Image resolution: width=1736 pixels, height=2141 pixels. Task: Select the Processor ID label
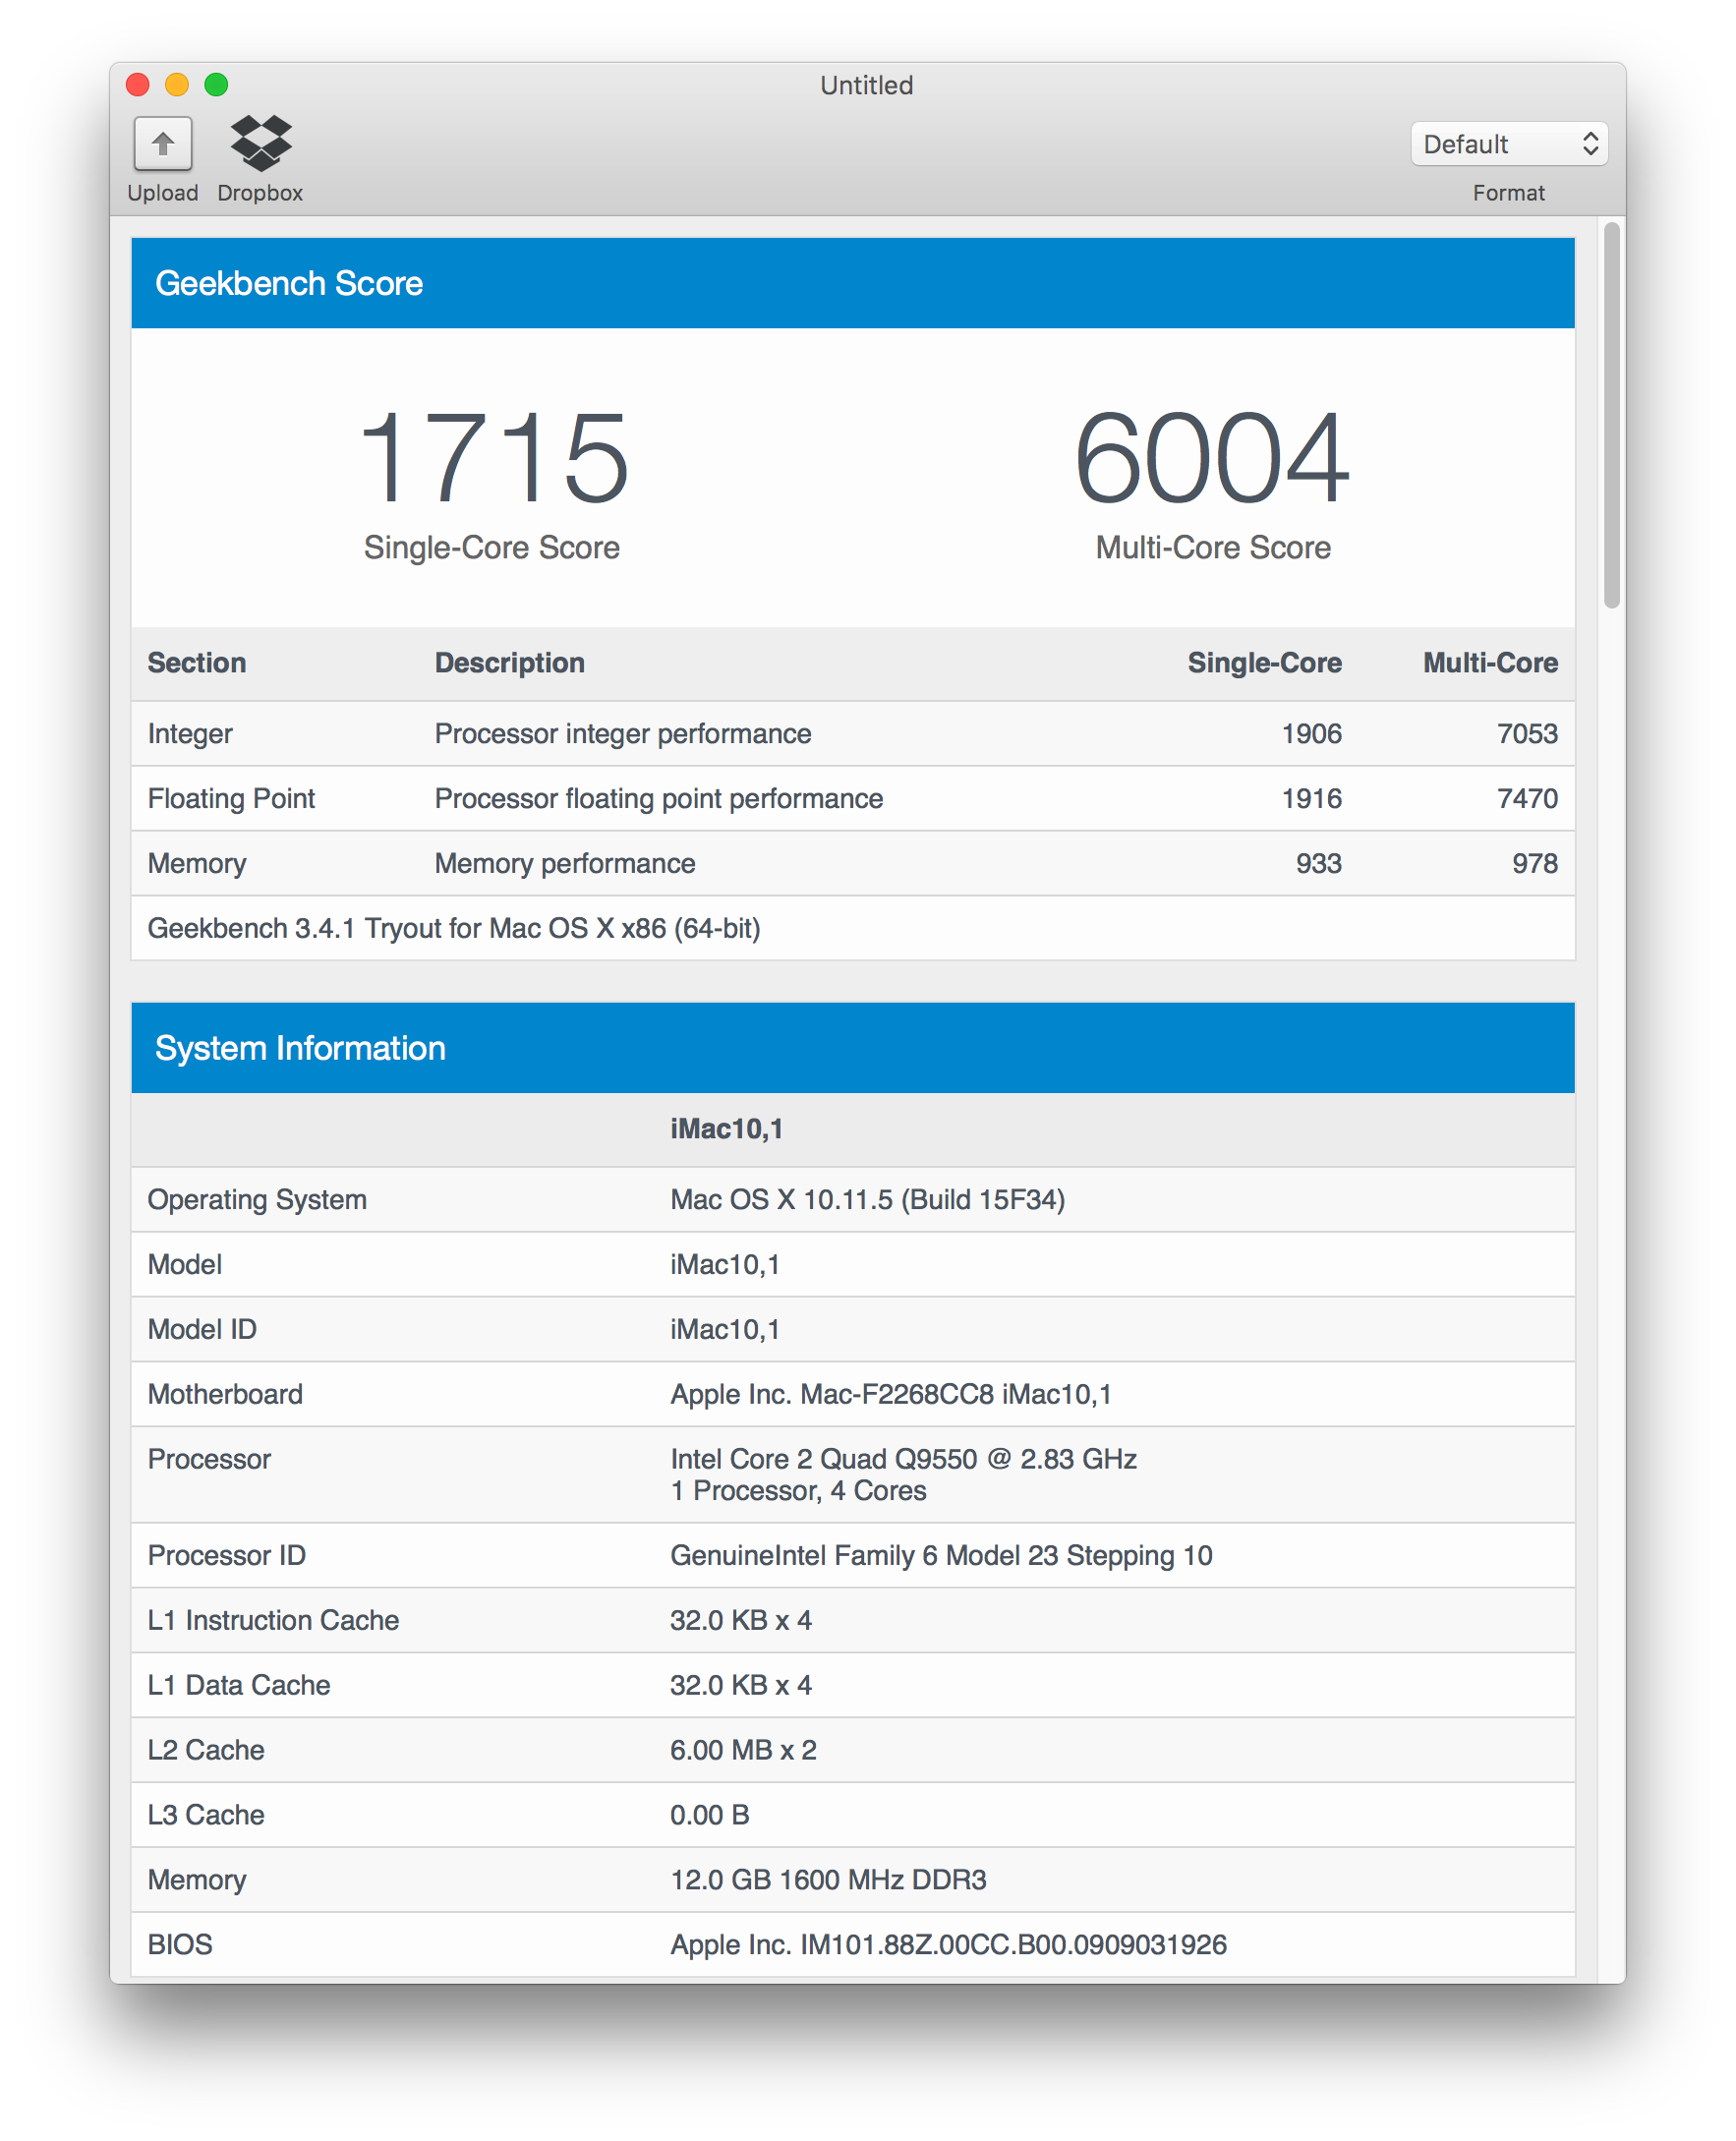click(x=227, y=1555)
